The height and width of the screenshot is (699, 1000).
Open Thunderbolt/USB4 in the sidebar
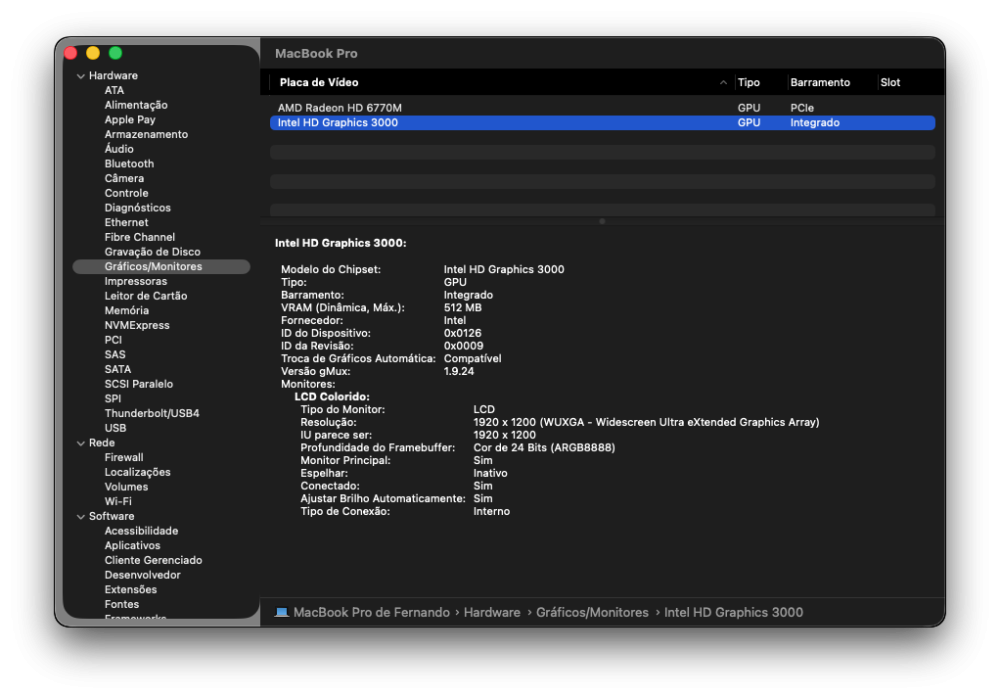tap(152, 413)
